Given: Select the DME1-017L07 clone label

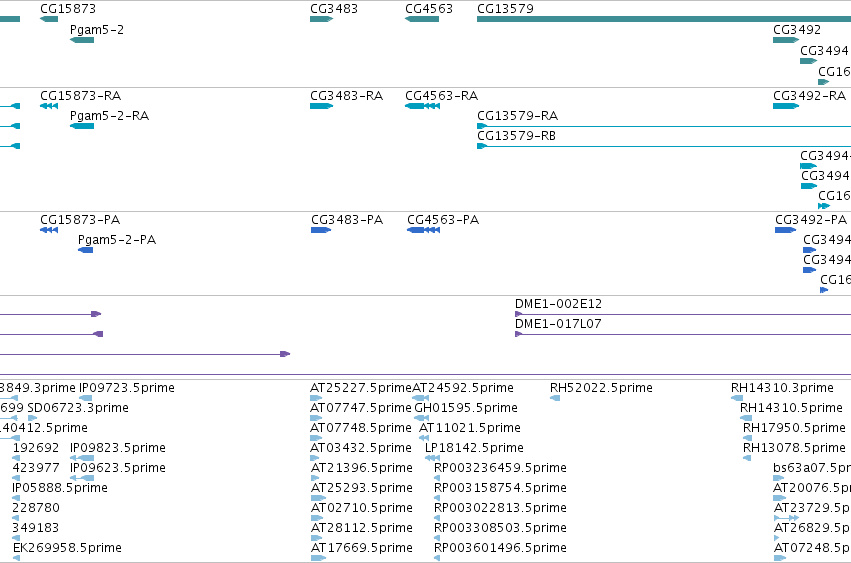Looking at the screenshot, I should [x=558, y=324].
